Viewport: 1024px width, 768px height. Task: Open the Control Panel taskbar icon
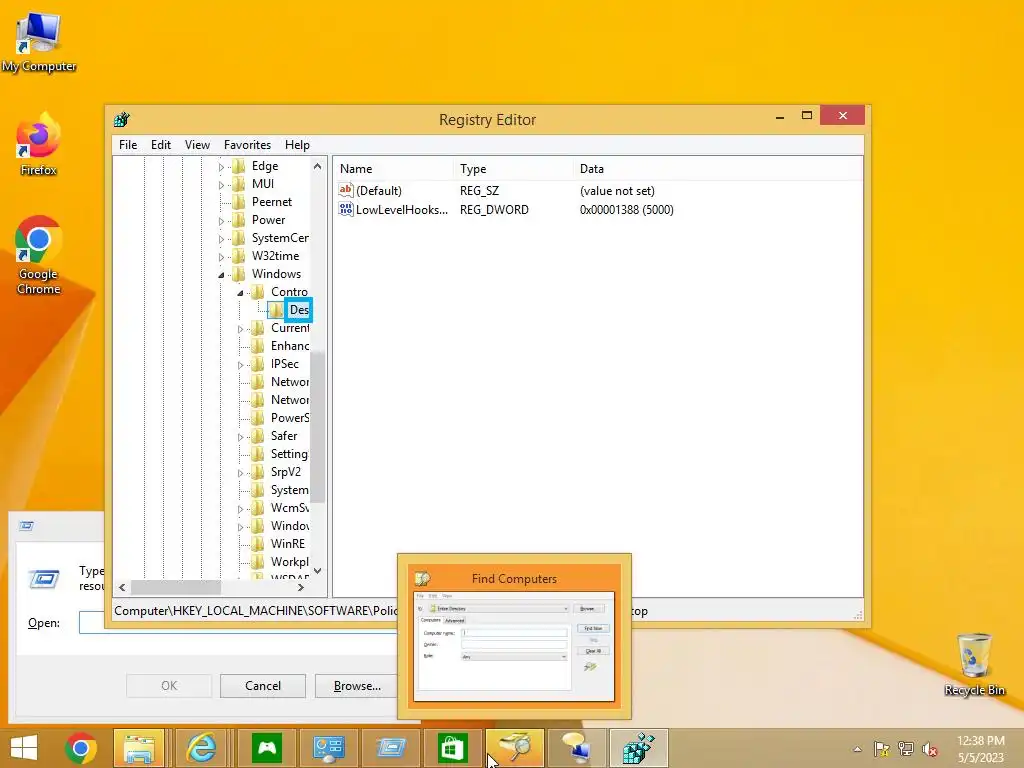click(x=328, y=748)
